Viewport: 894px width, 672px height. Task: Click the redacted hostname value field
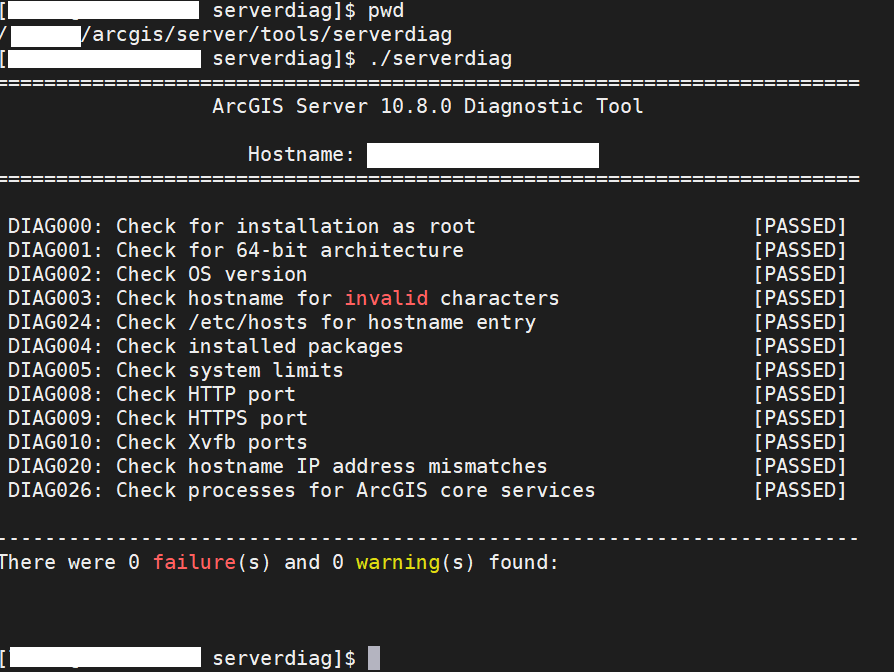pyautogui.click(x=482, y=155)
